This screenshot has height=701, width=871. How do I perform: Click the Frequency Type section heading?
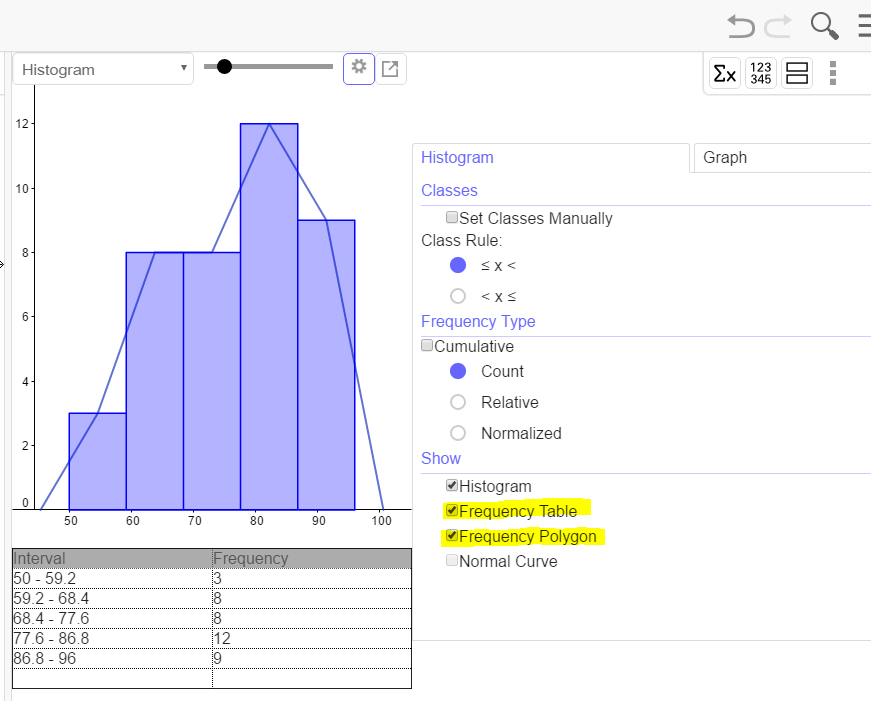point(478,322)
